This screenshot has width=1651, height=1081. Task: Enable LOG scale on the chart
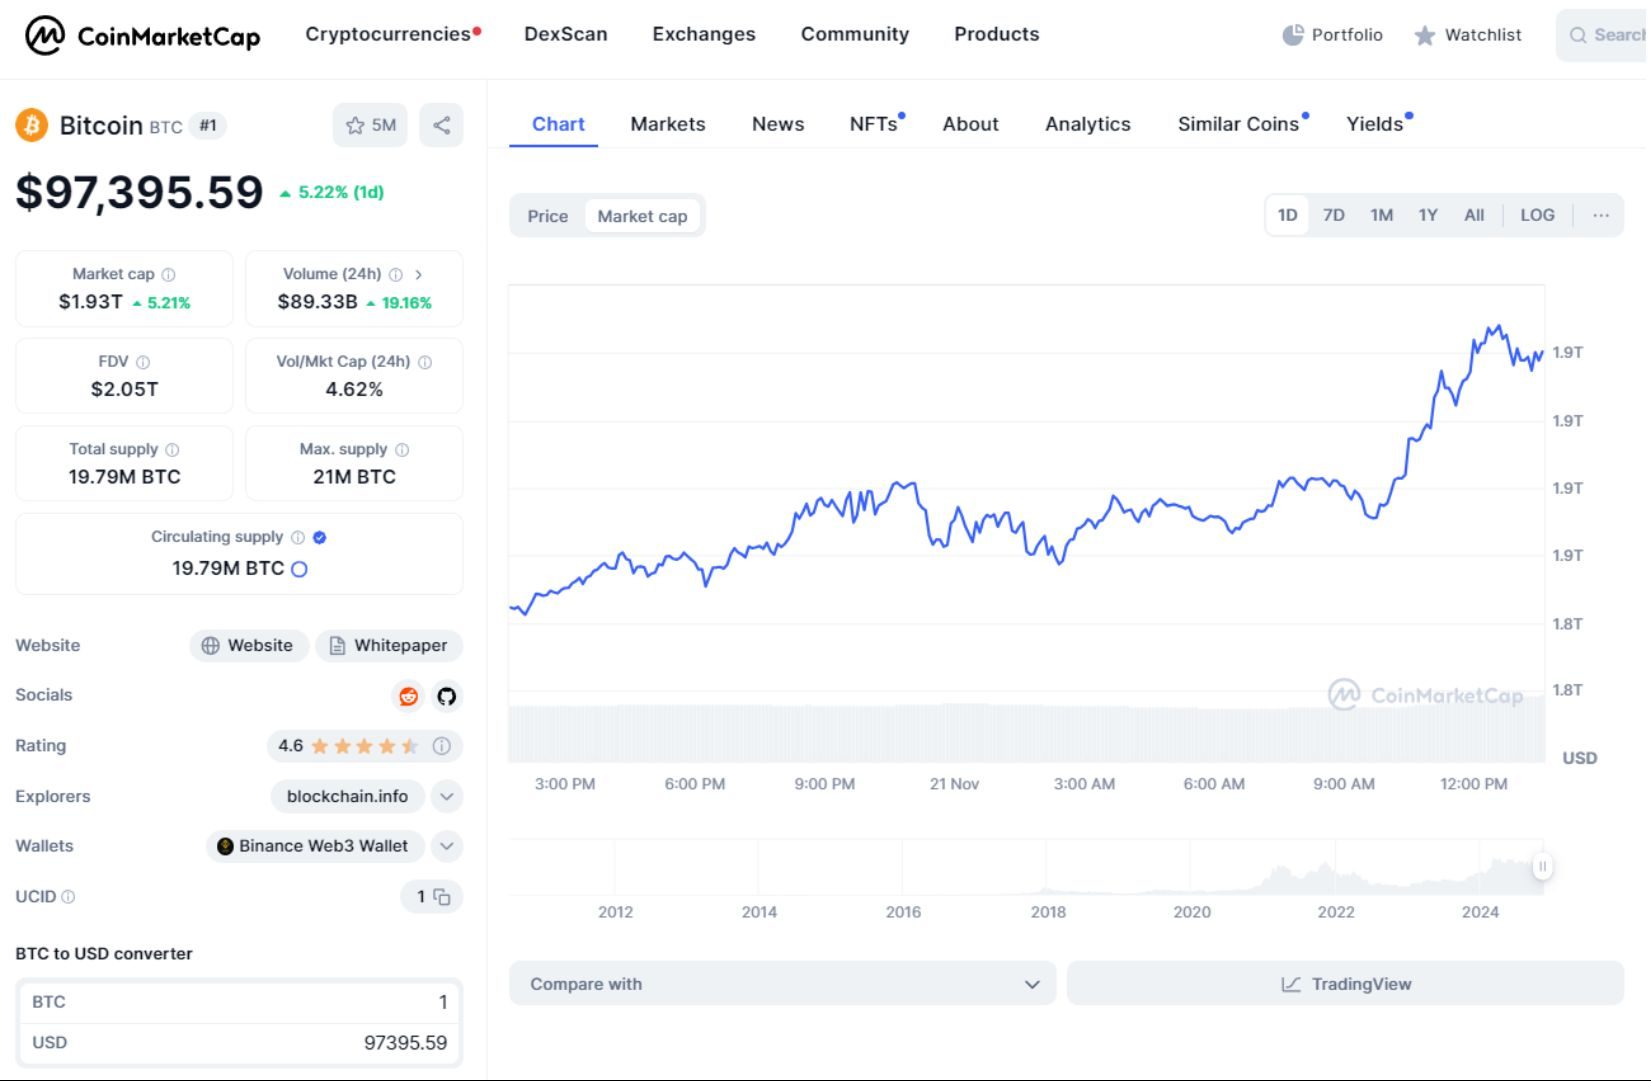coord(1537,215)
